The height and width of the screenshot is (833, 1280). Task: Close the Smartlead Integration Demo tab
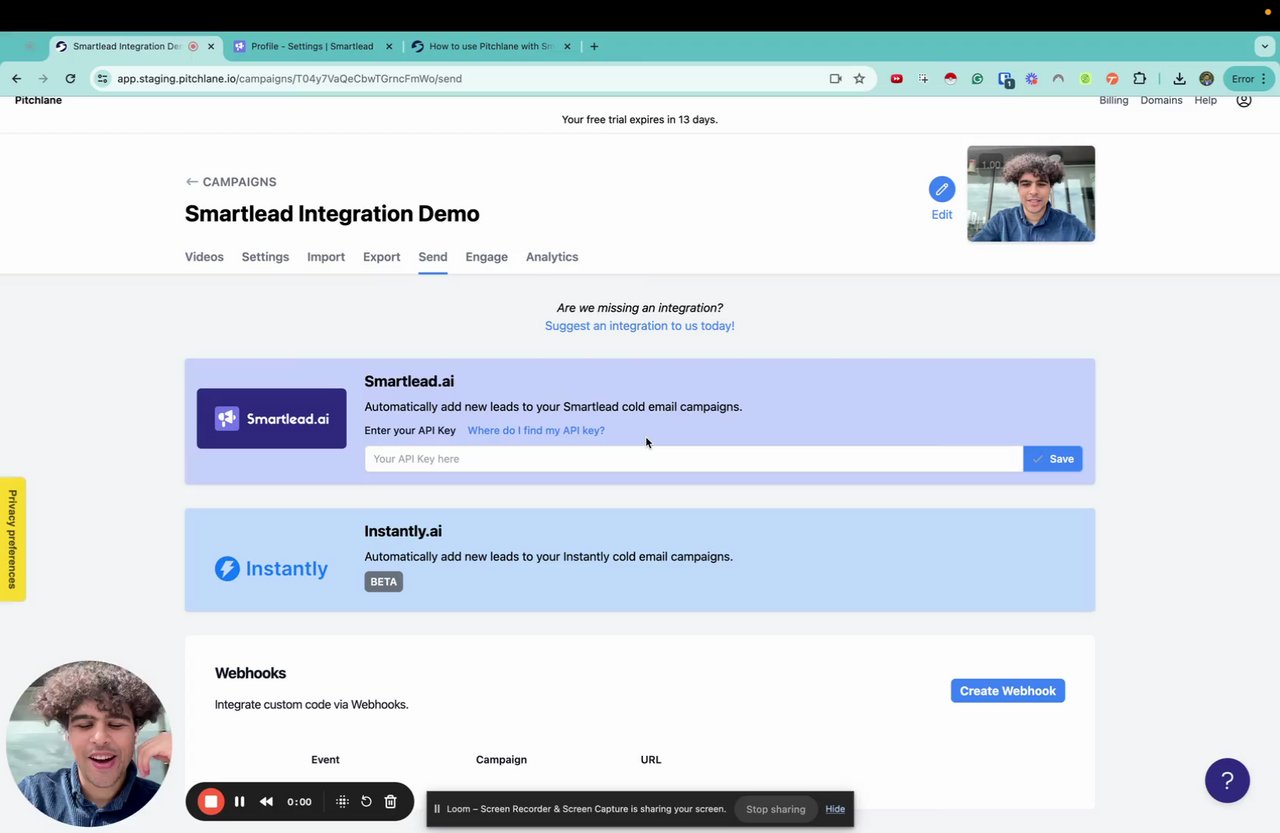(211, 46)
